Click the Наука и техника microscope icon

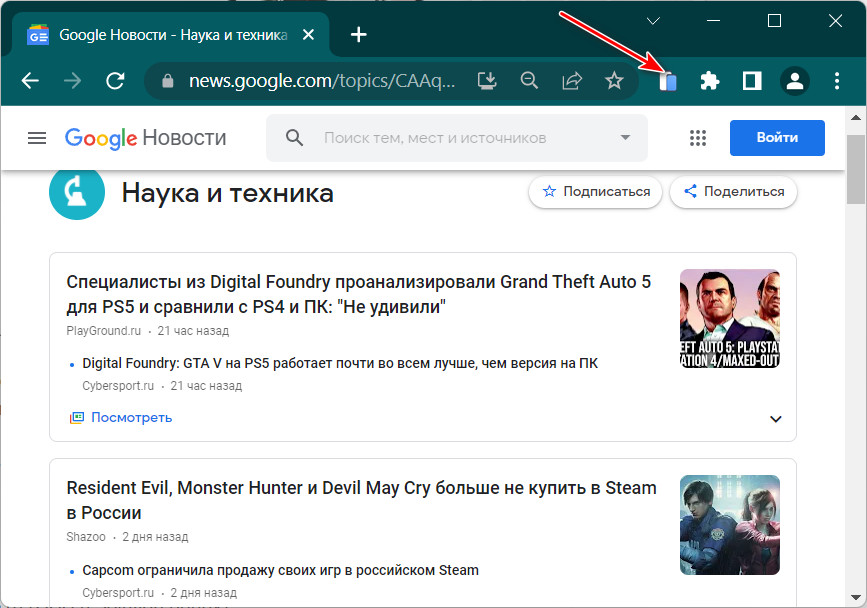coord(77,192)
